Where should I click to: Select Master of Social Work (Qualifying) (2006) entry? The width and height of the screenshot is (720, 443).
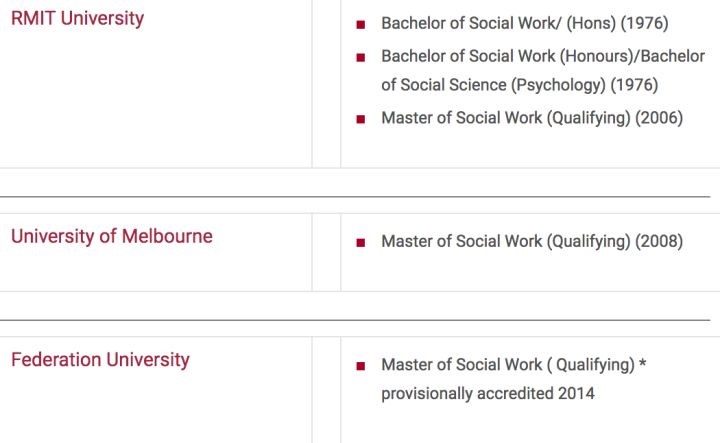tap(532, 118)
